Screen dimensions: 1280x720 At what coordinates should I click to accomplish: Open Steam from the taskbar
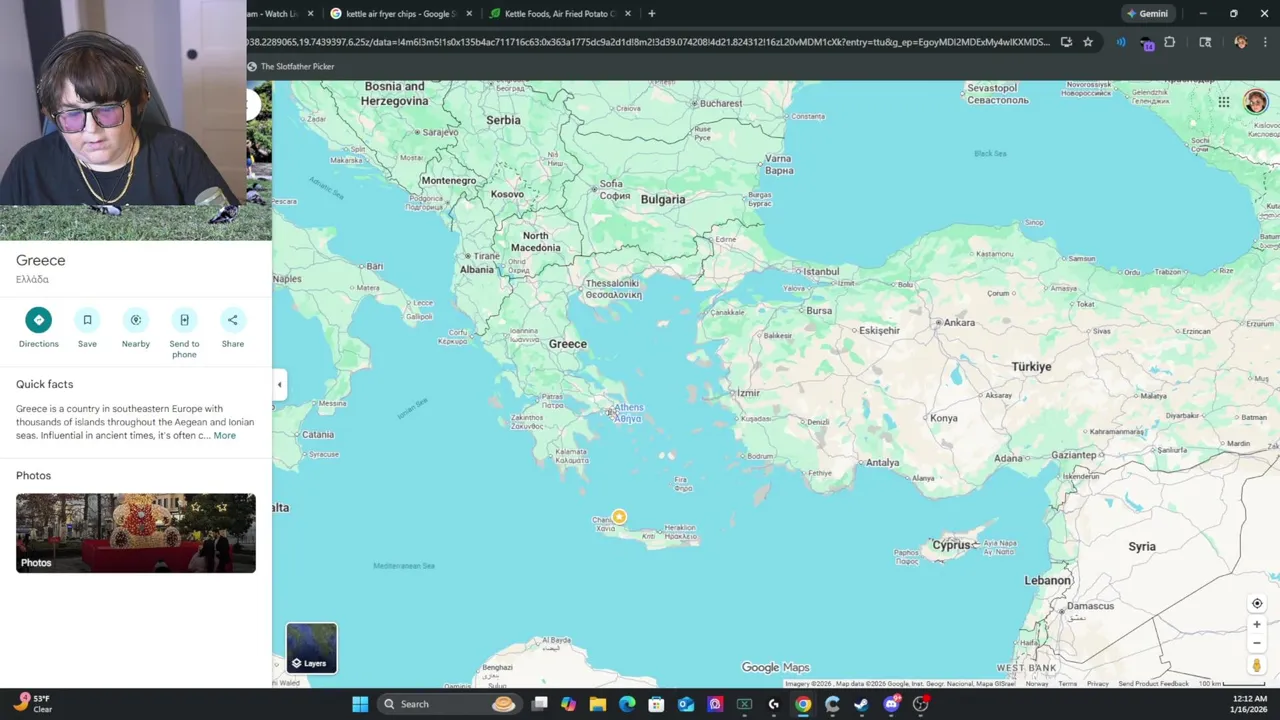pyautogui.click(x=861, y=704)
